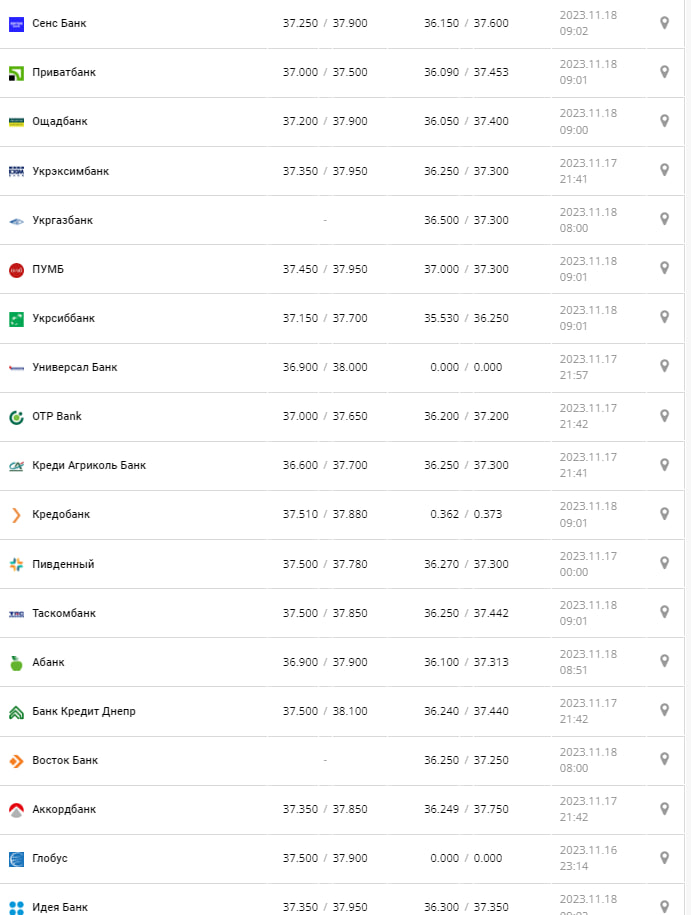Select Креди Агриколь Банк link

click(88, 465)
